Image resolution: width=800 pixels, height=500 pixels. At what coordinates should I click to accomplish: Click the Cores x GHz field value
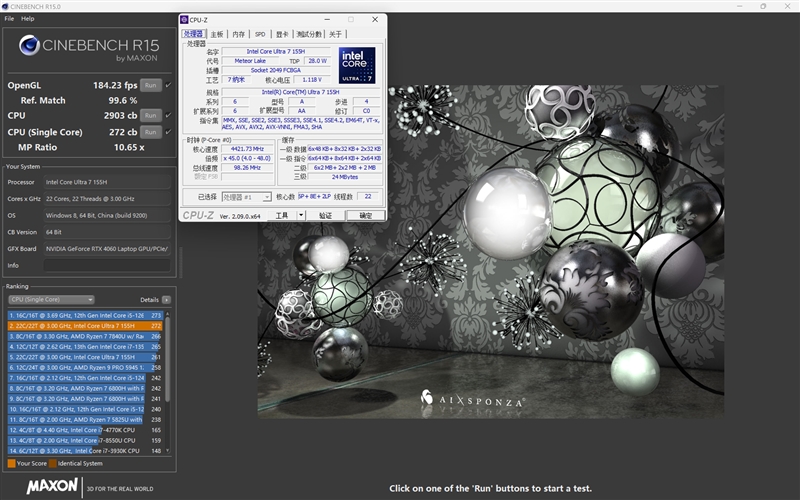click(x=107, y=198)
